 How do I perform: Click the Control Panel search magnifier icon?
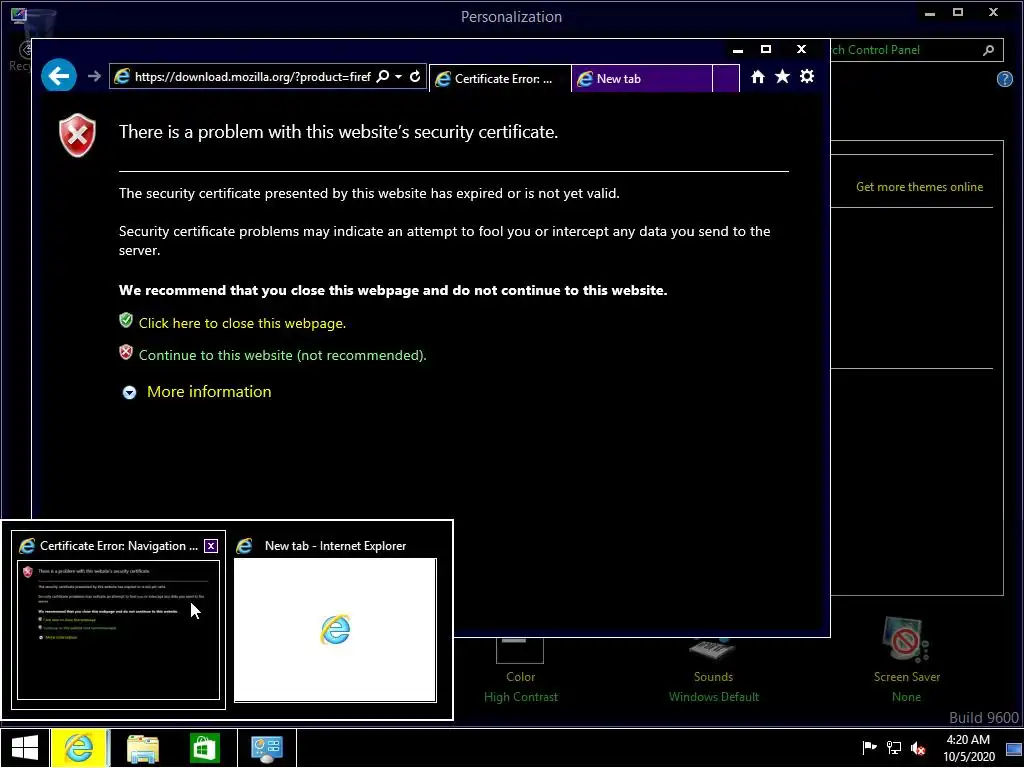click(x=989, y=50)
